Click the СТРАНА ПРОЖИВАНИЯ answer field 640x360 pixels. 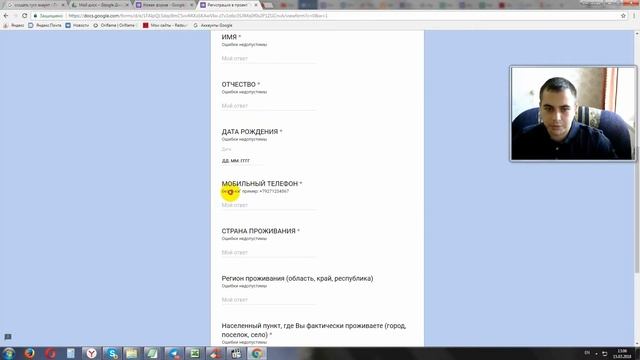[269, 253]
